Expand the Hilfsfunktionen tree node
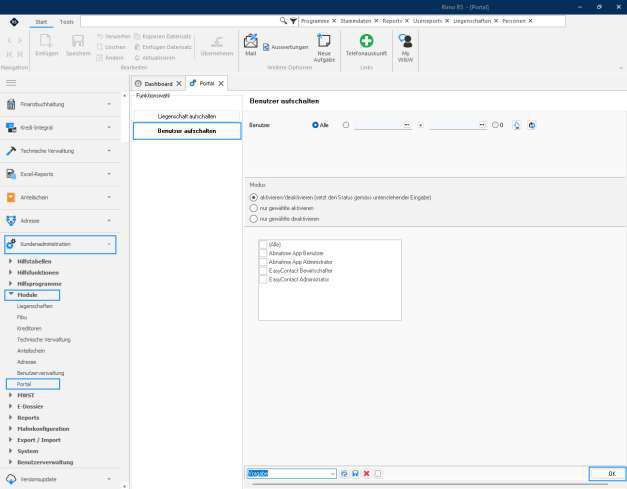The height and width of the screenshot is (489, 627). [x=10, y=272]
